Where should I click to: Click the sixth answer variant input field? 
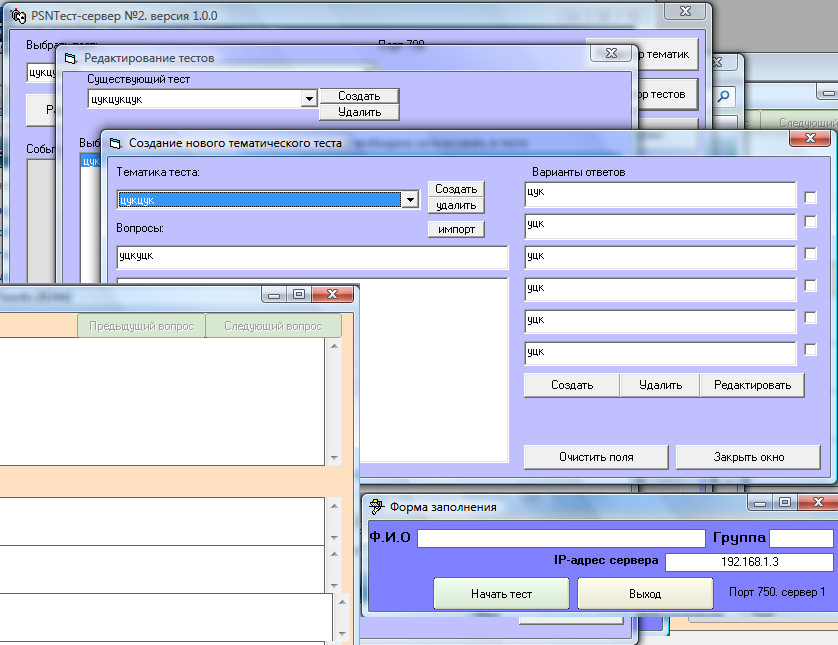660,353
